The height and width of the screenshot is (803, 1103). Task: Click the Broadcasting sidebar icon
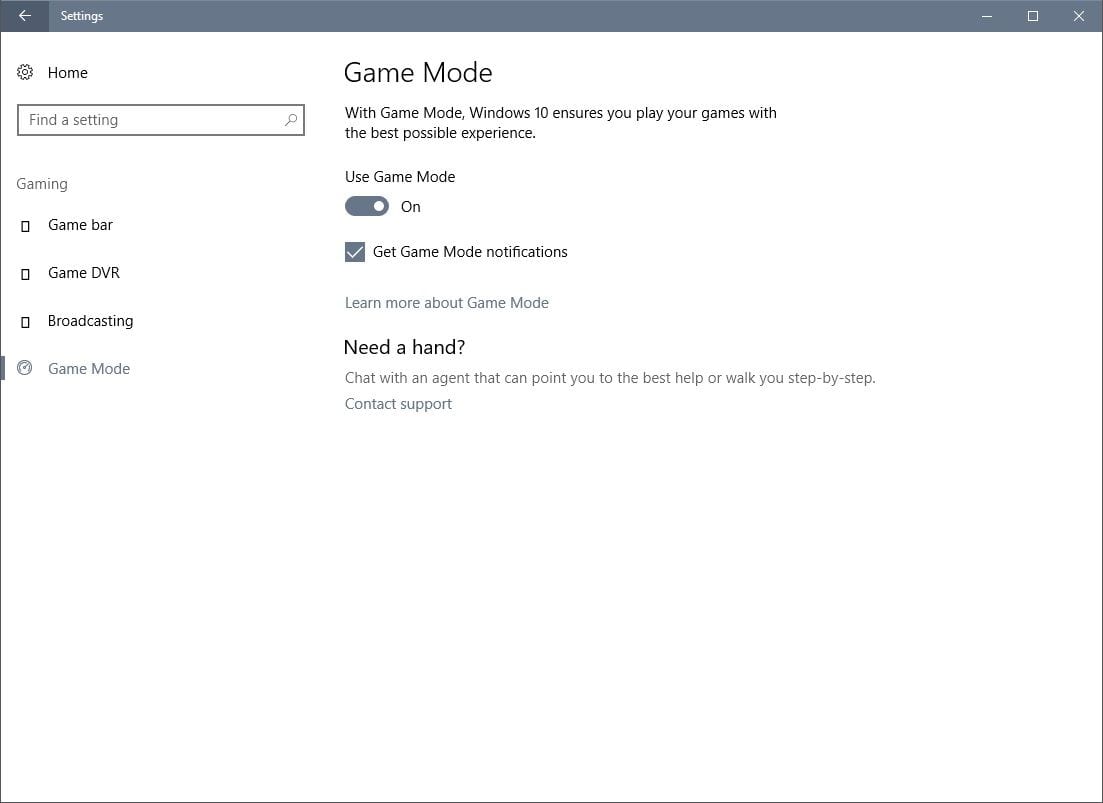(x=25, y=321)
